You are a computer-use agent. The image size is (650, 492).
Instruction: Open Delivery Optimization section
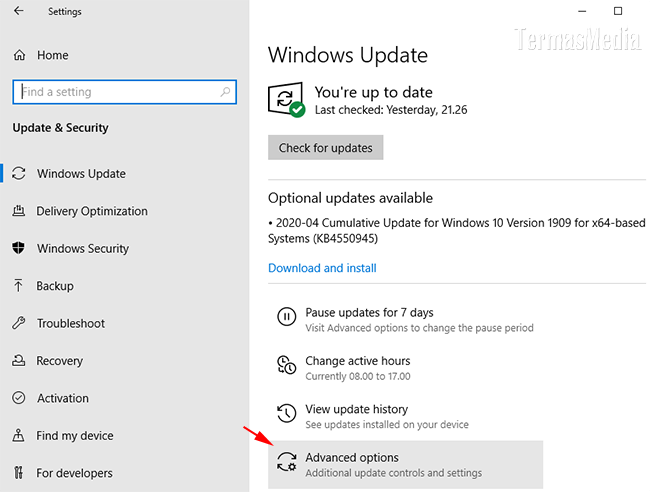coord(92,211)
